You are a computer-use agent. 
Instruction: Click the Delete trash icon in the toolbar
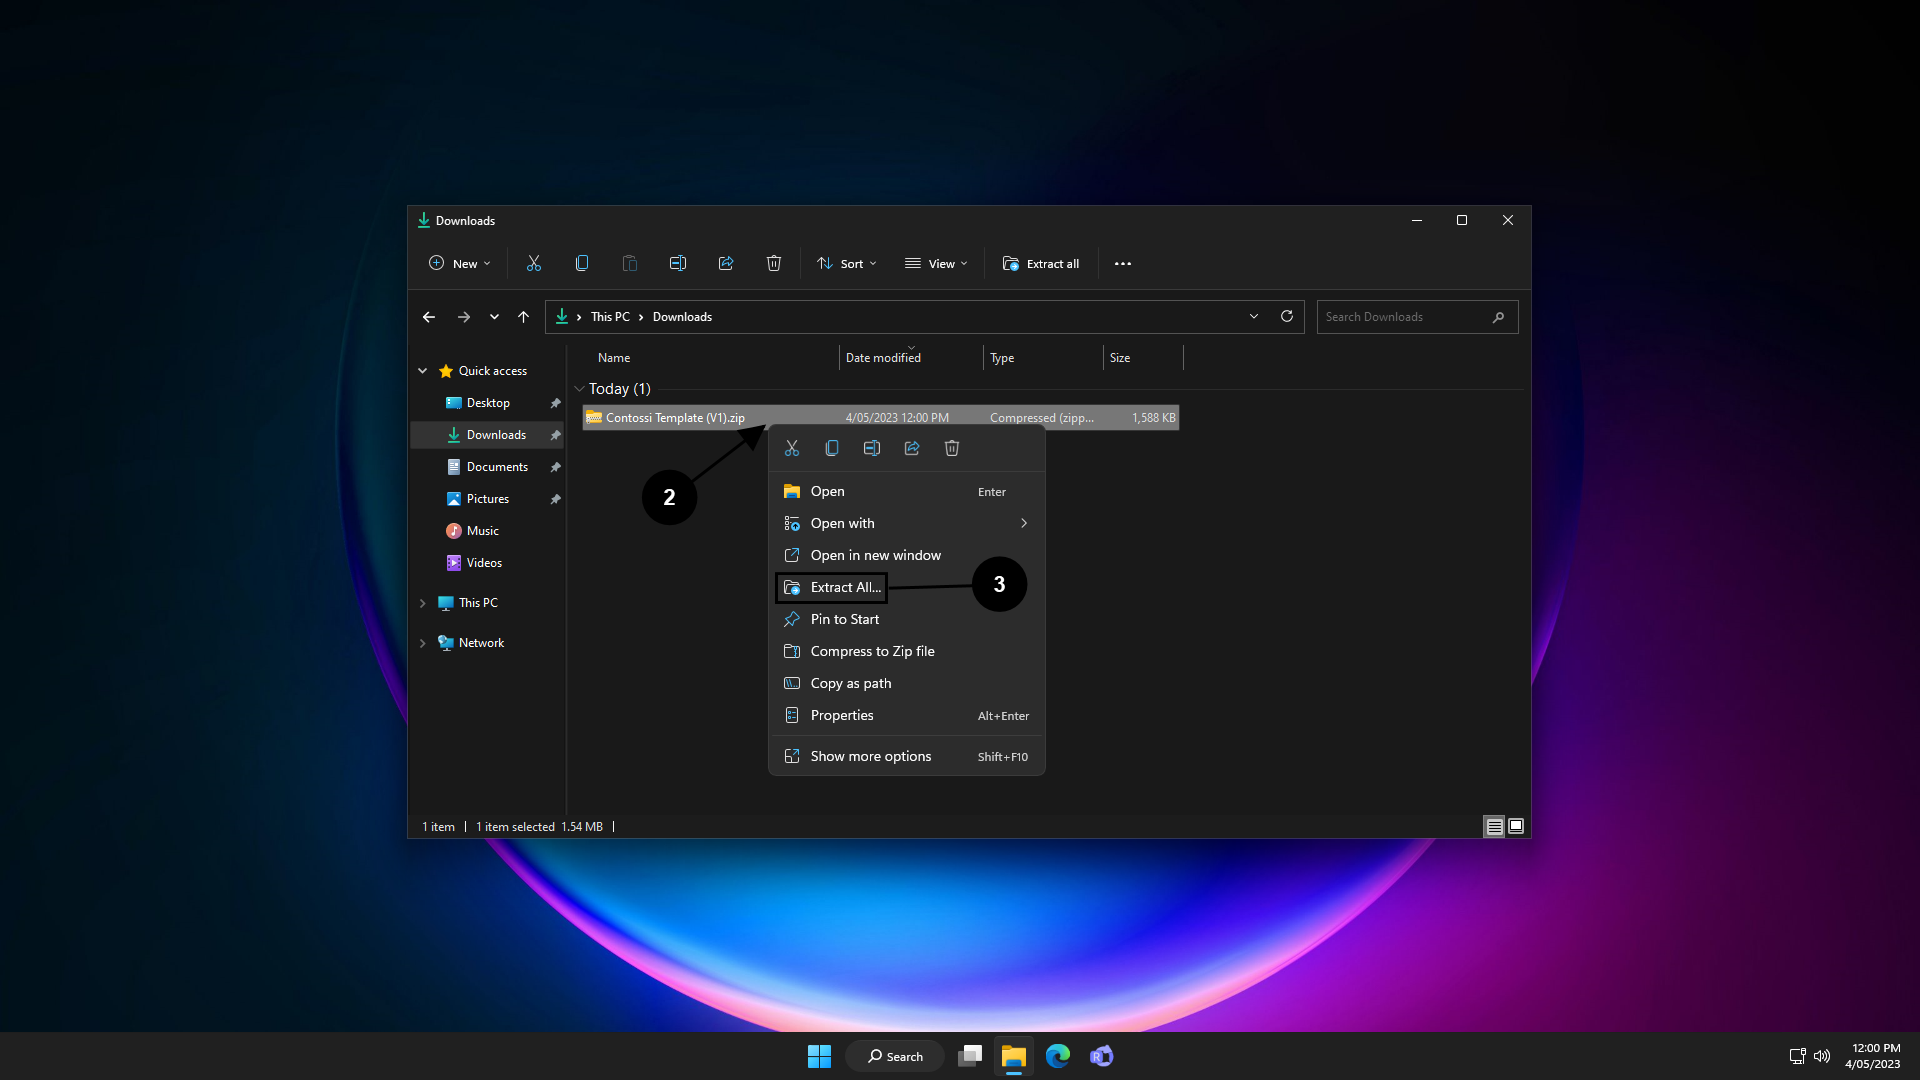click(x=774, y=263)
